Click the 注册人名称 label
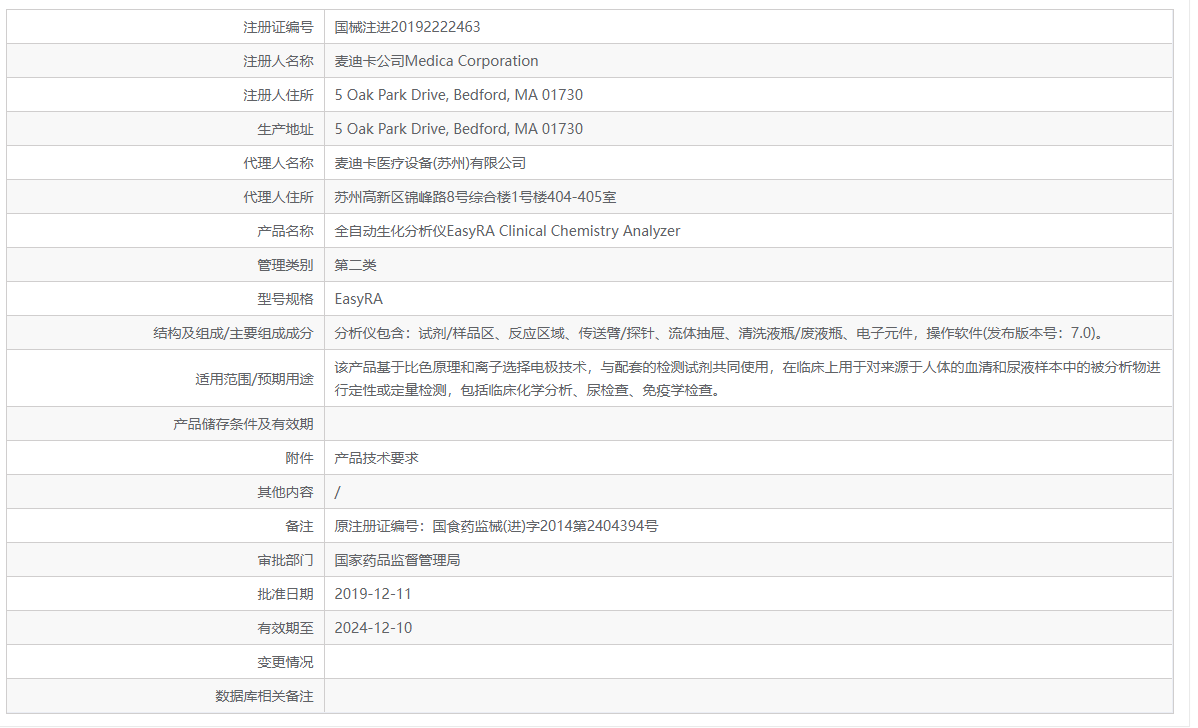 278,61
